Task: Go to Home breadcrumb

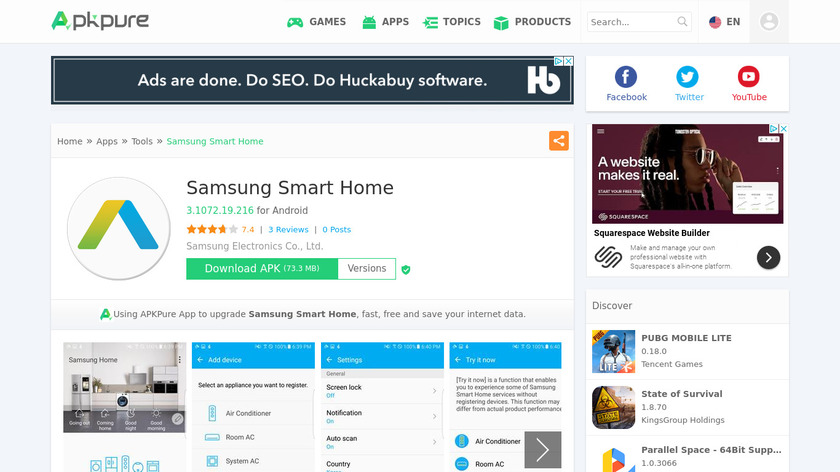Action: coord(70,141)
